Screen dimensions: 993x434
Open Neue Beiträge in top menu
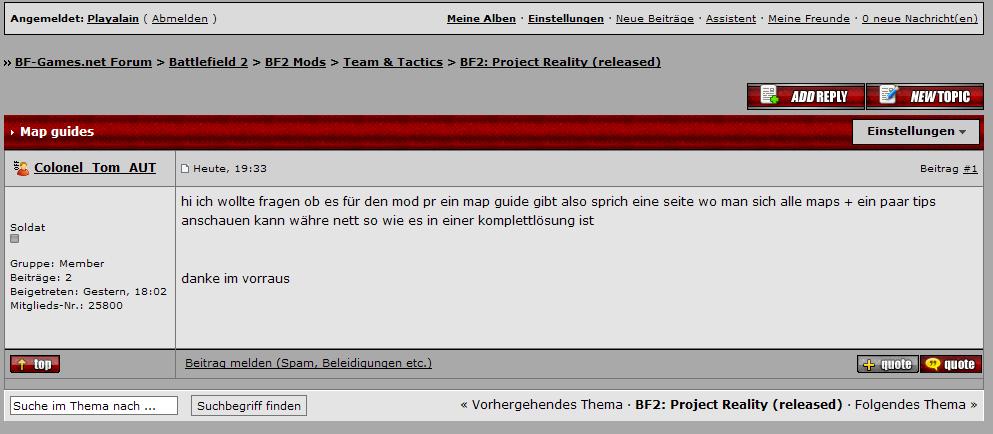click(655, 18)
